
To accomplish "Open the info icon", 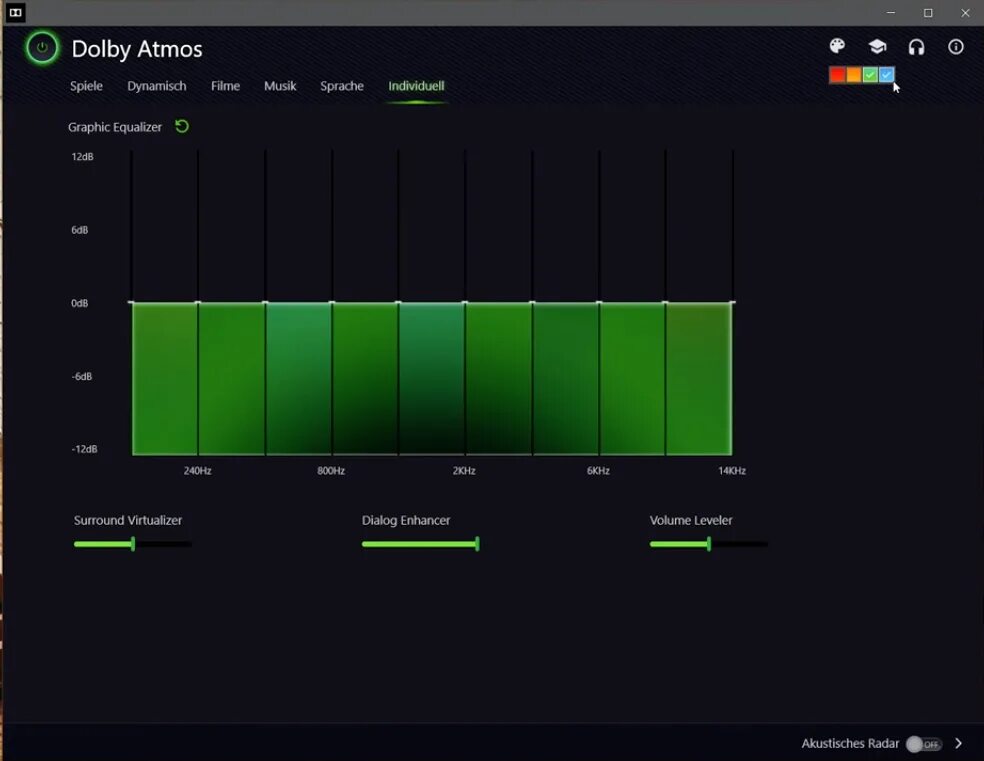I will [x=956, y=47].
